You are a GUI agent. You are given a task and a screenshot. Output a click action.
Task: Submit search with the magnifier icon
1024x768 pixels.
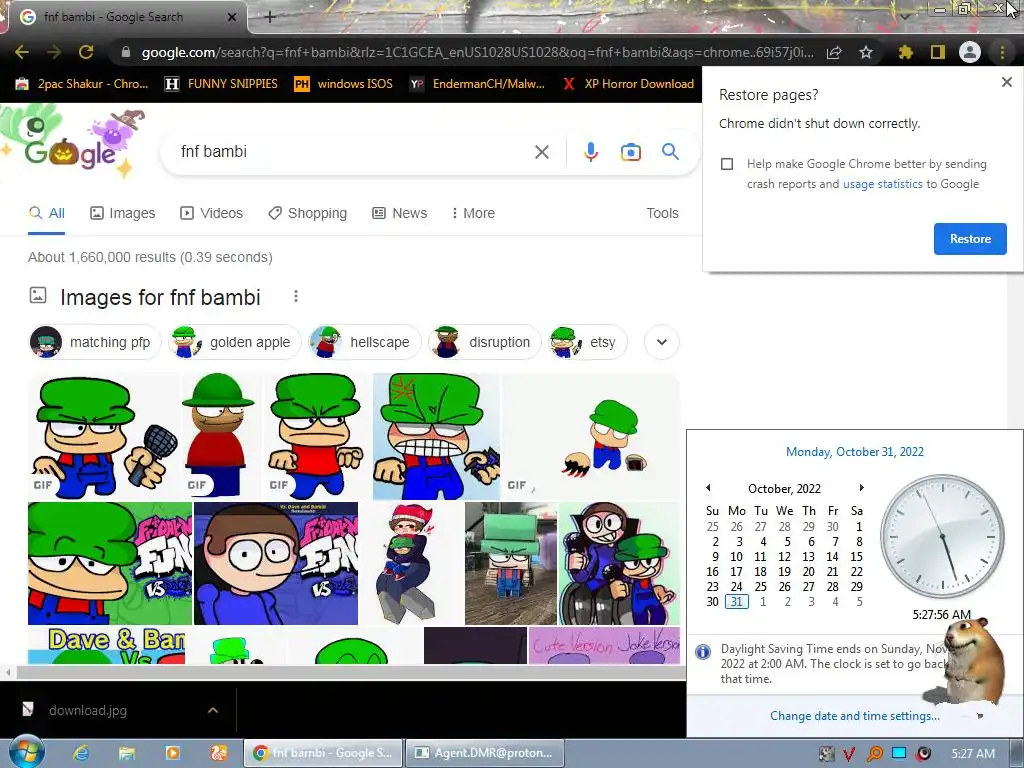(x=670, y=152)
